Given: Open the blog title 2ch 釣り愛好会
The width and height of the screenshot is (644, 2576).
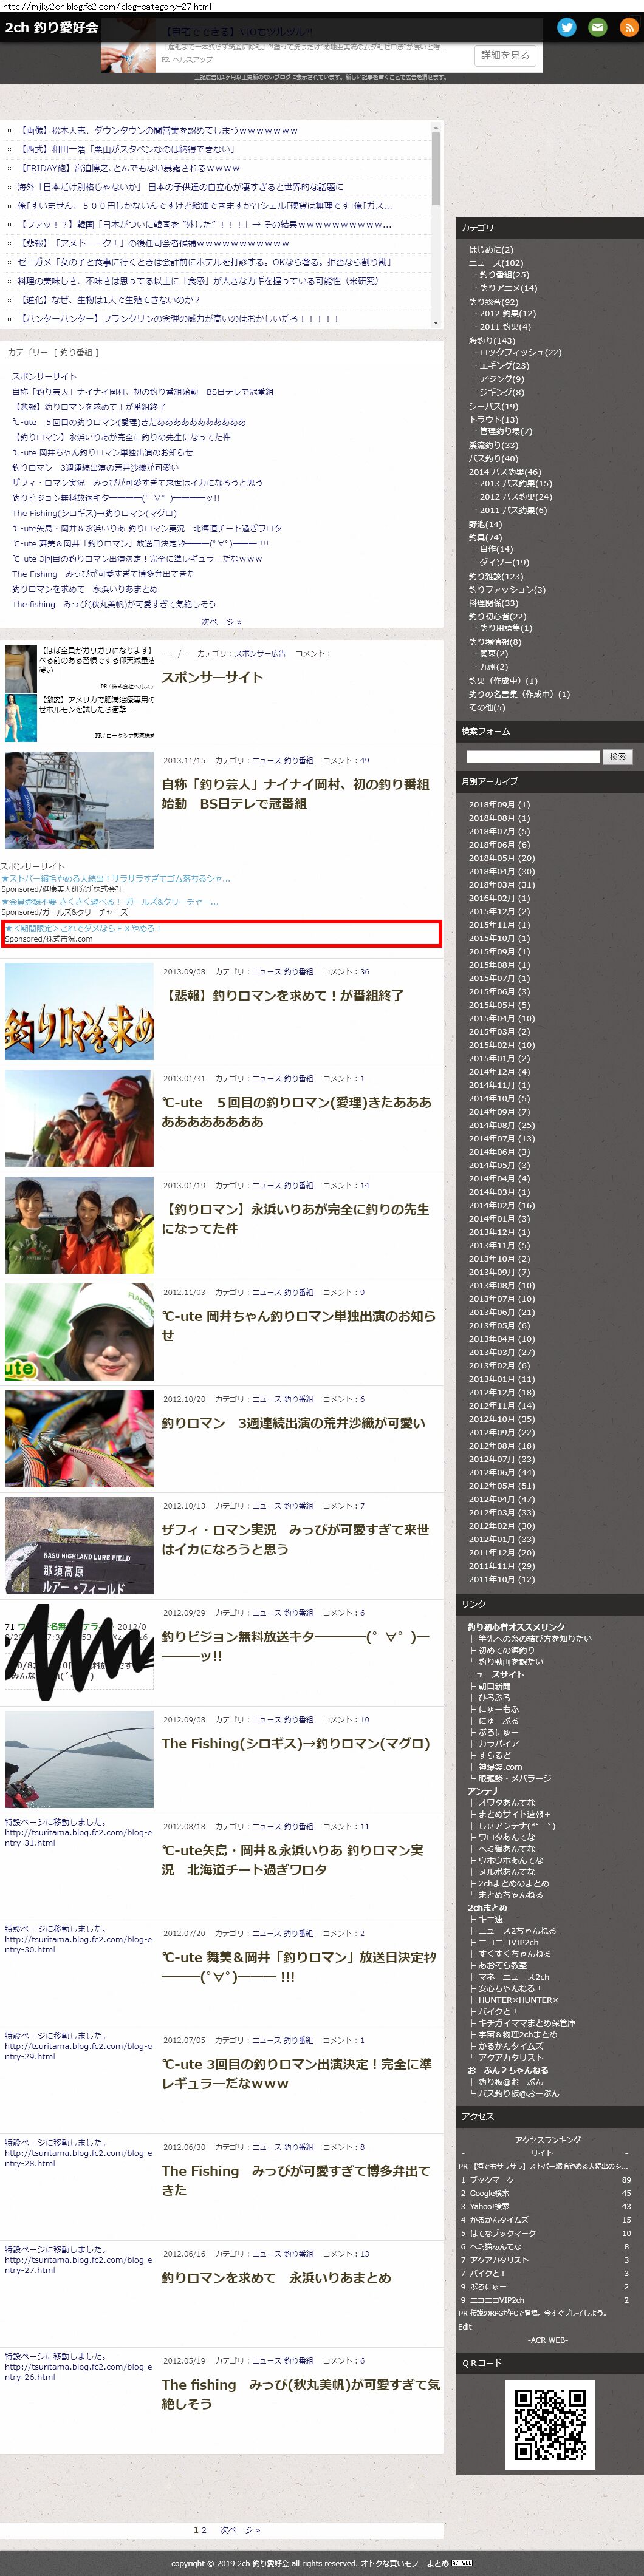Looking at the screenshot, I should click(x=51, y=27).
